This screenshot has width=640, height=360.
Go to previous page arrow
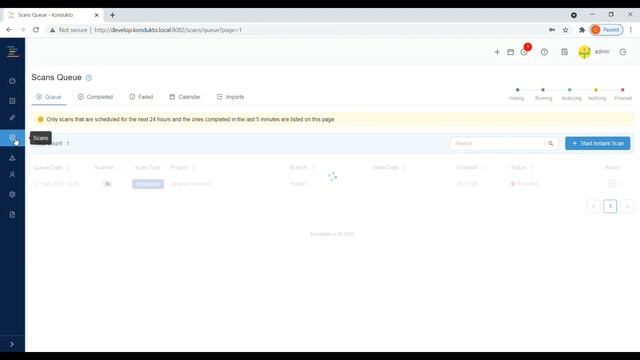[593, 206]
